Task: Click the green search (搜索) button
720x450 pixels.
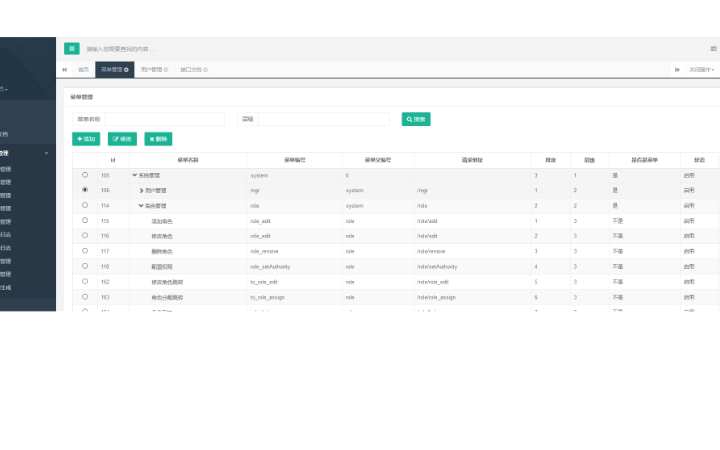Action: 416,119
